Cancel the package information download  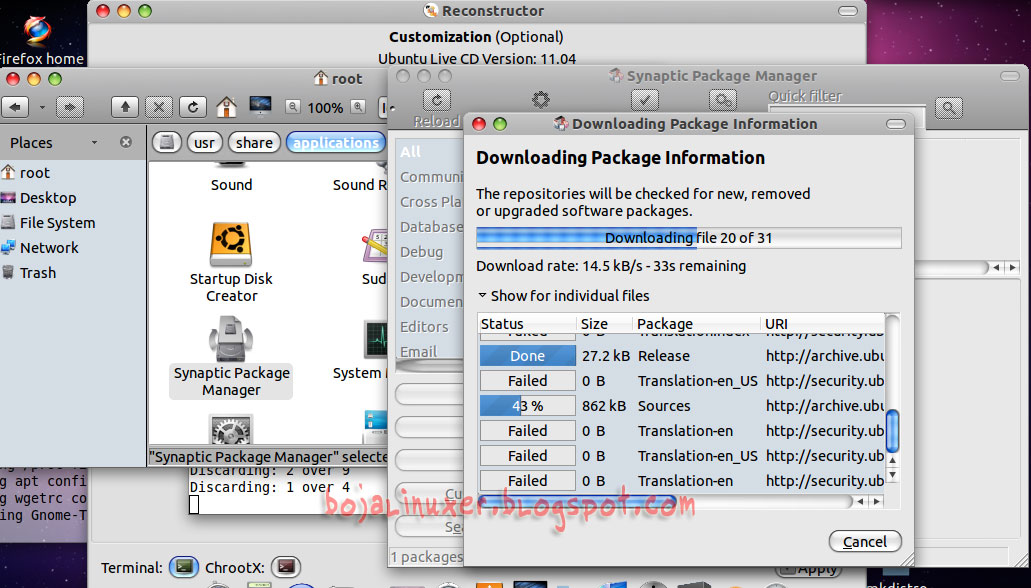[x=864, y=541]
